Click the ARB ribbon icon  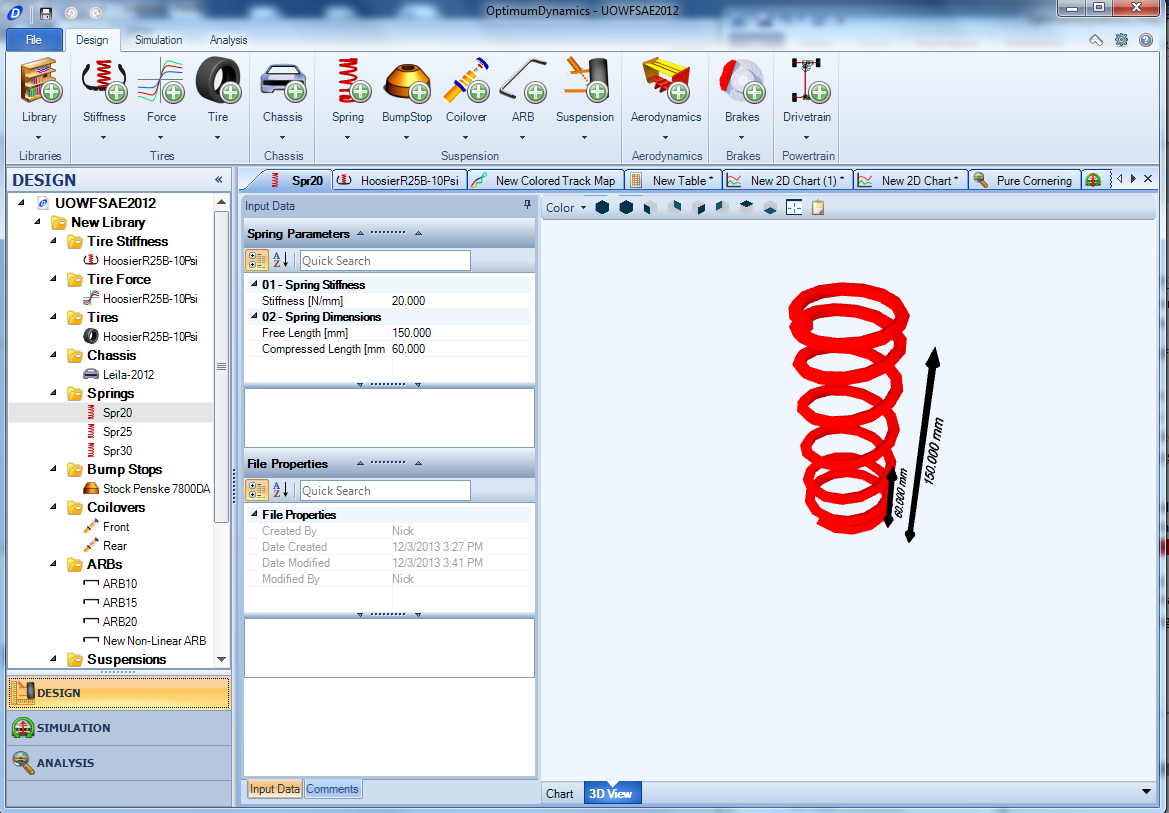click(x=523, y=82)
